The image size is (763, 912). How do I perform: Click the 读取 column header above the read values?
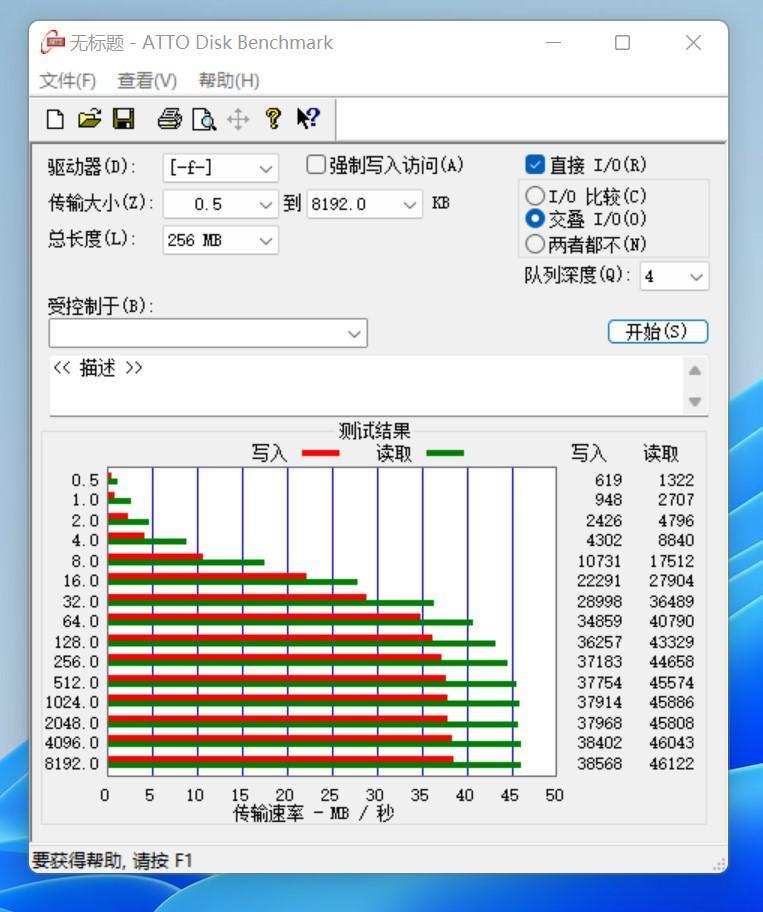point(661,454)
